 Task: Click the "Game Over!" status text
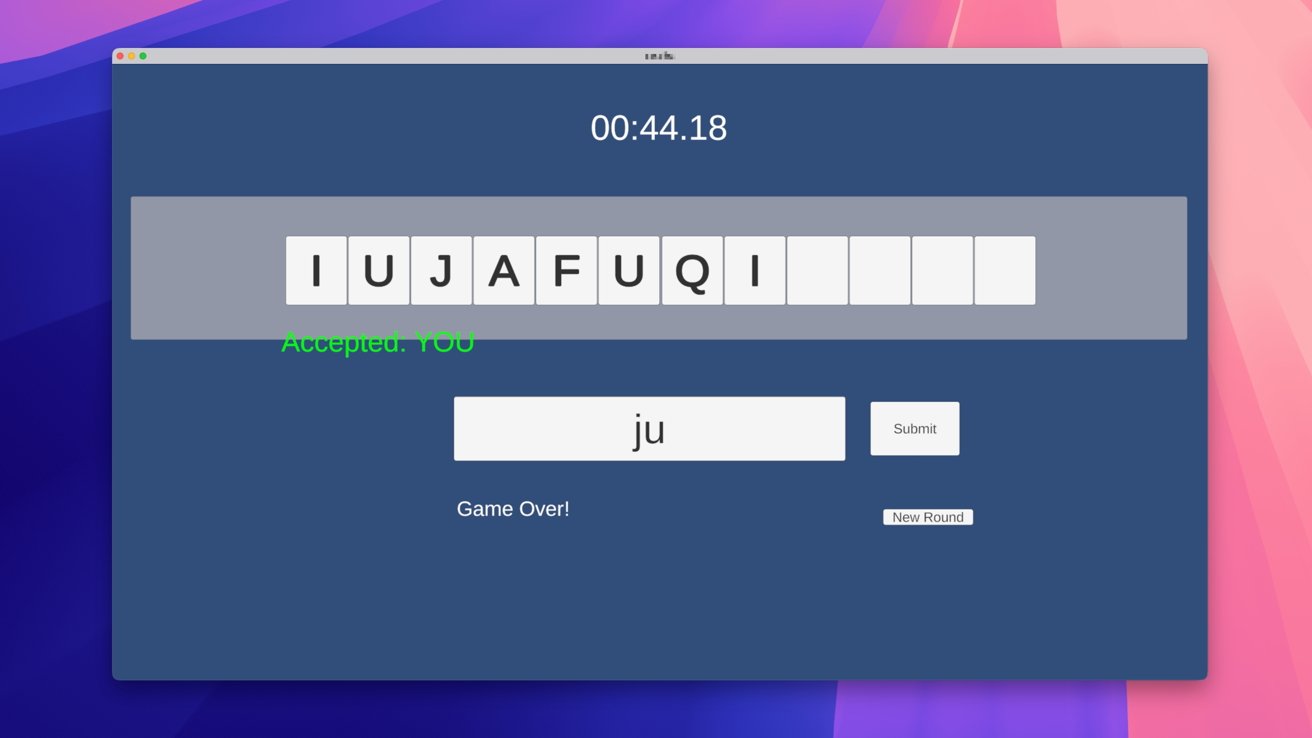pos(513,509)
